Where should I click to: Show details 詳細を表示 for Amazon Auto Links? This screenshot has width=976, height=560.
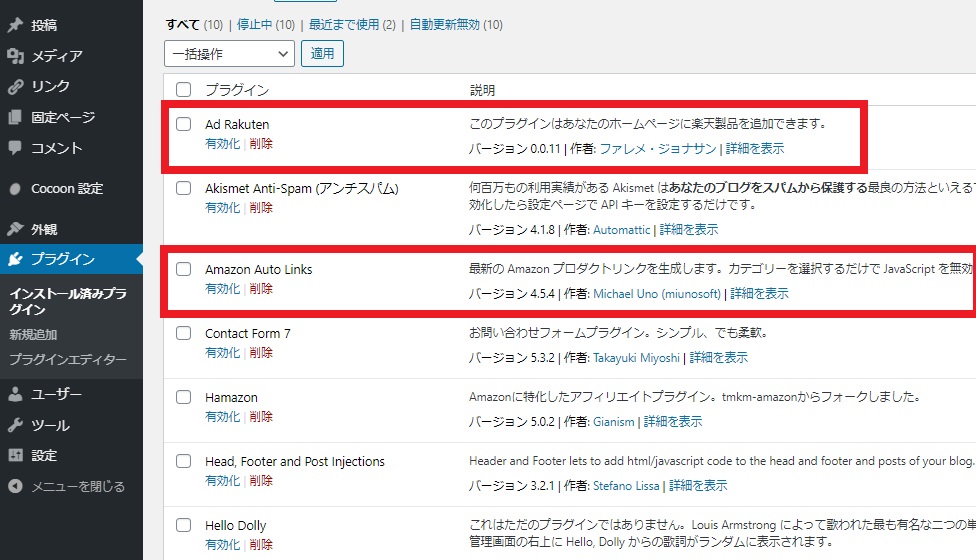[x=759, y=294]
